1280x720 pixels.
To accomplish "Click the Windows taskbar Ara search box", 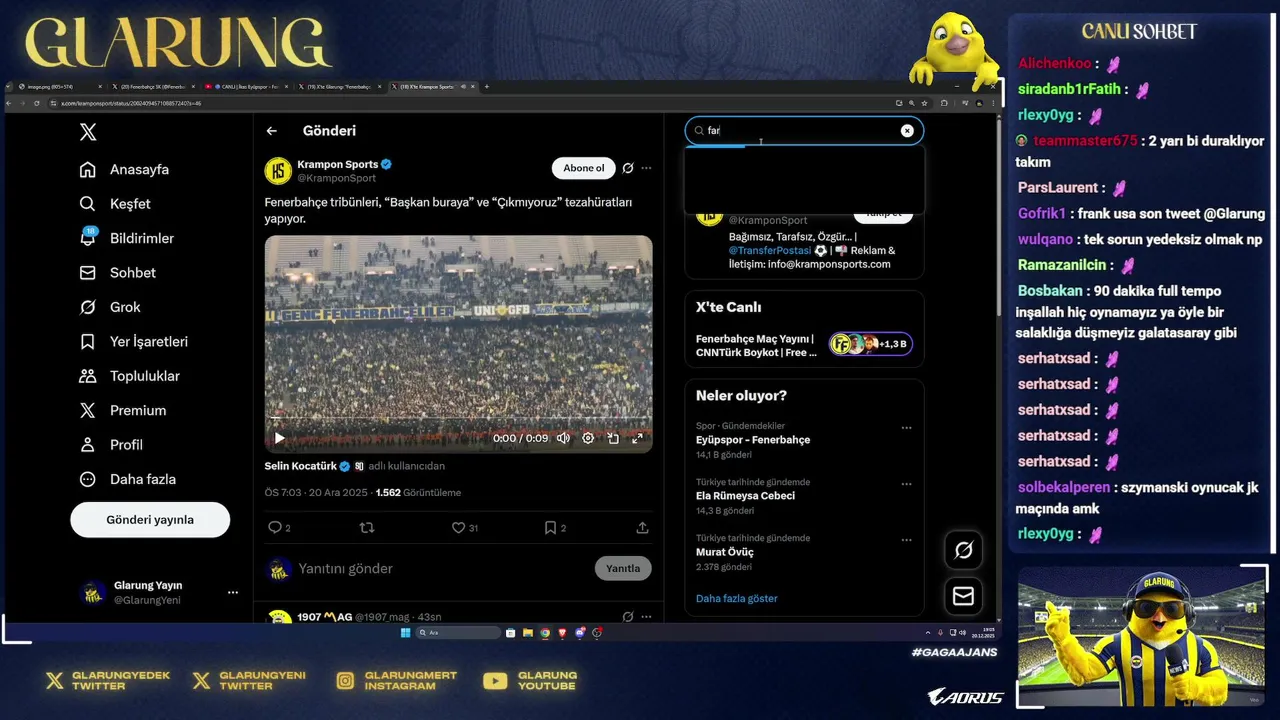I will pos(458,633).
